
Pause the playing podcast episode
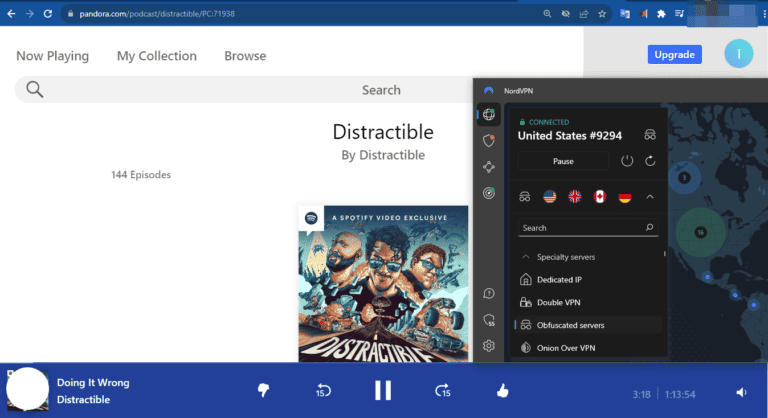[x=383, y=391]
